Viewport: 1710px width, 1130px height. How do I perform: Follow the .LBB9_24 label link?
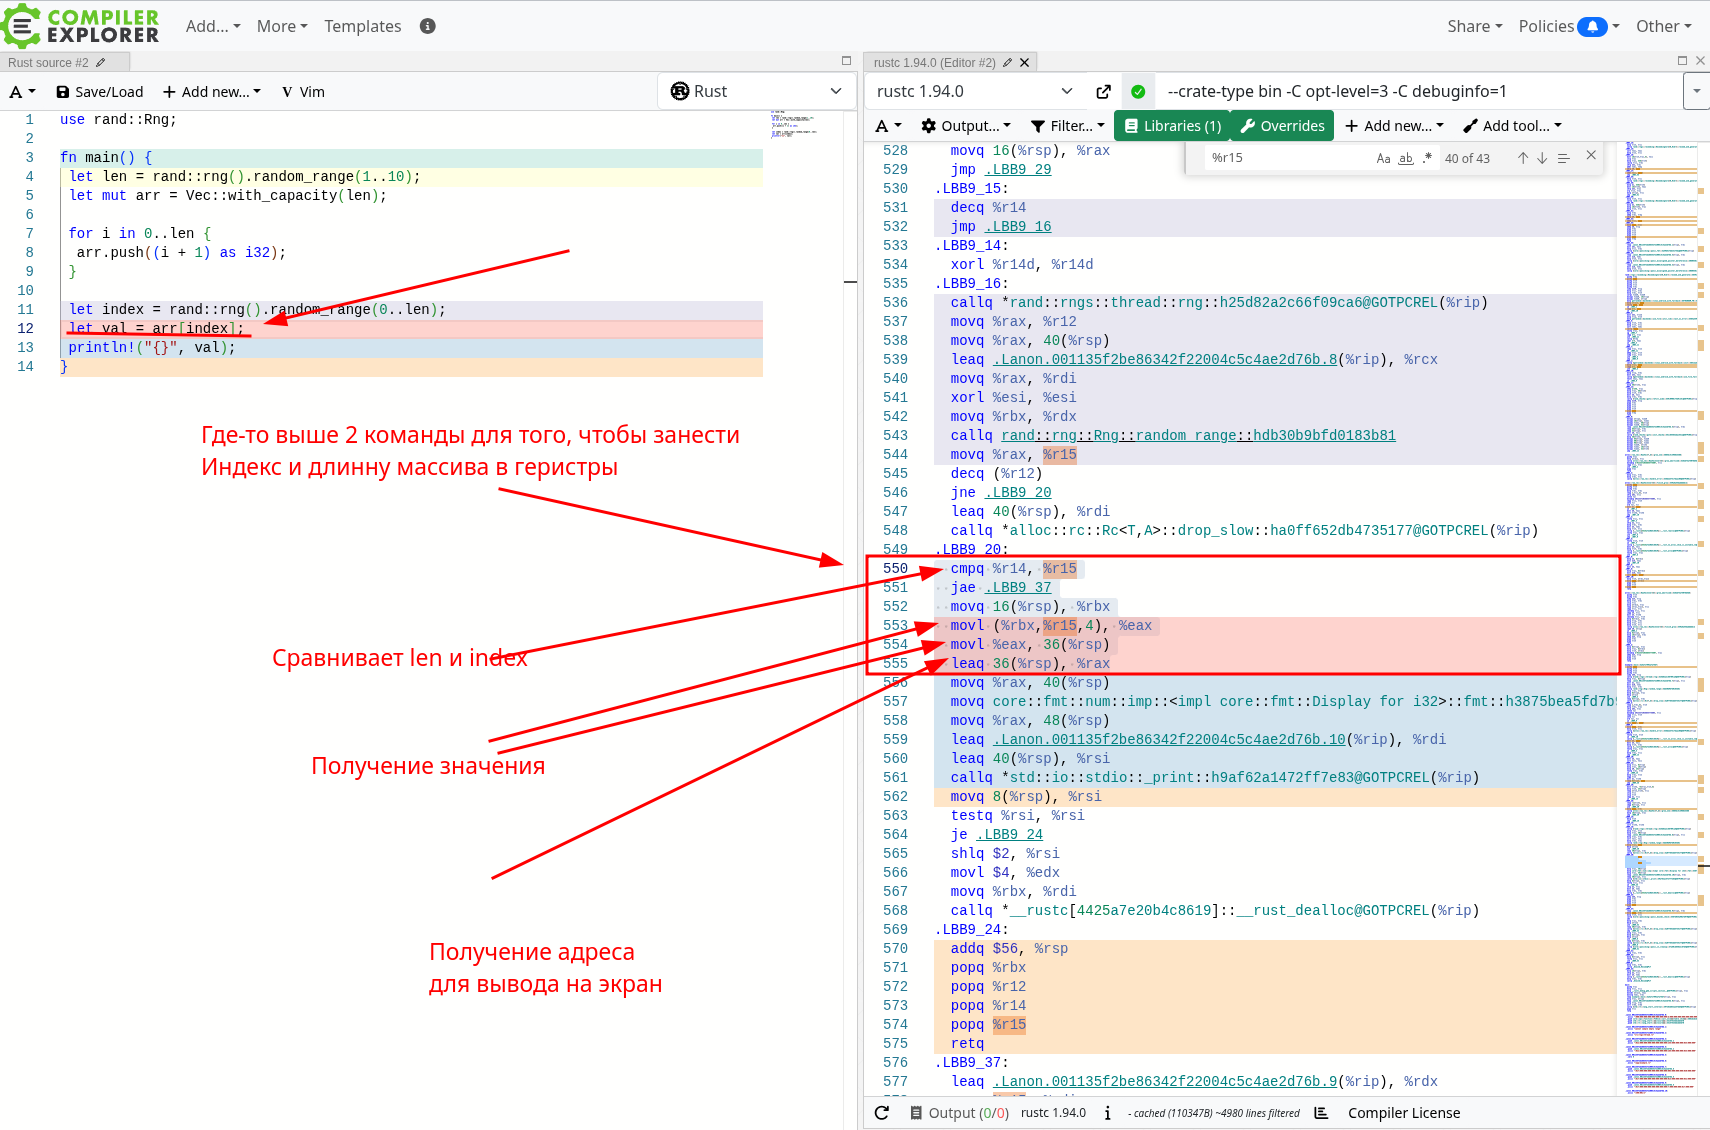point(1009,834)
